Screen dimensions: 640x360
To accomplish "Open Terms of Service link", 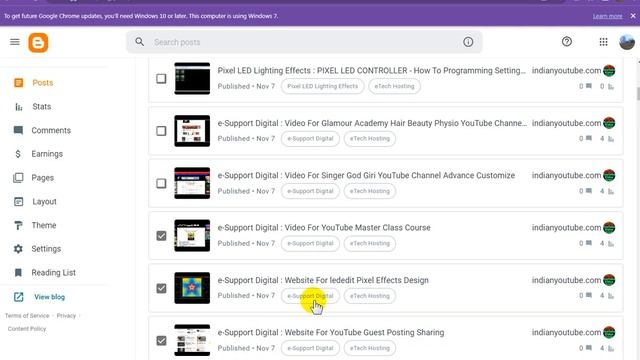I will point(27,316).
